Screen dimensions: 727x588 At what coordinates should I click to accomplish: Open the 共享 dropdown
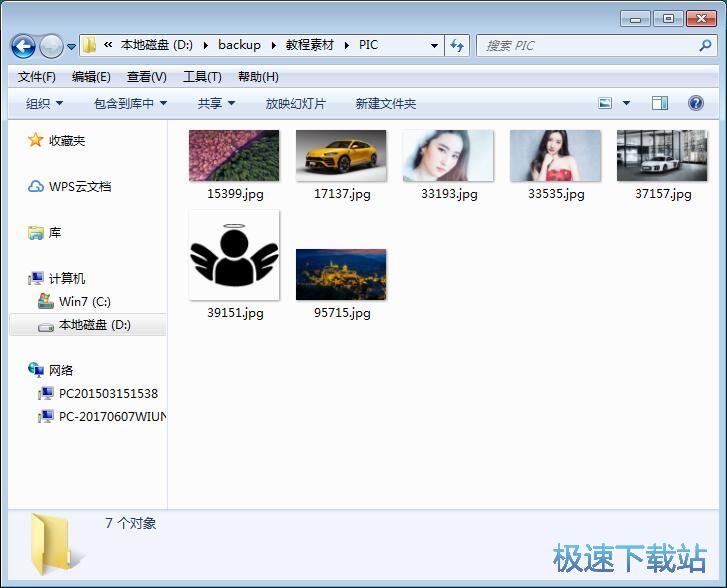pyautogui.click(x=216, y=103)
